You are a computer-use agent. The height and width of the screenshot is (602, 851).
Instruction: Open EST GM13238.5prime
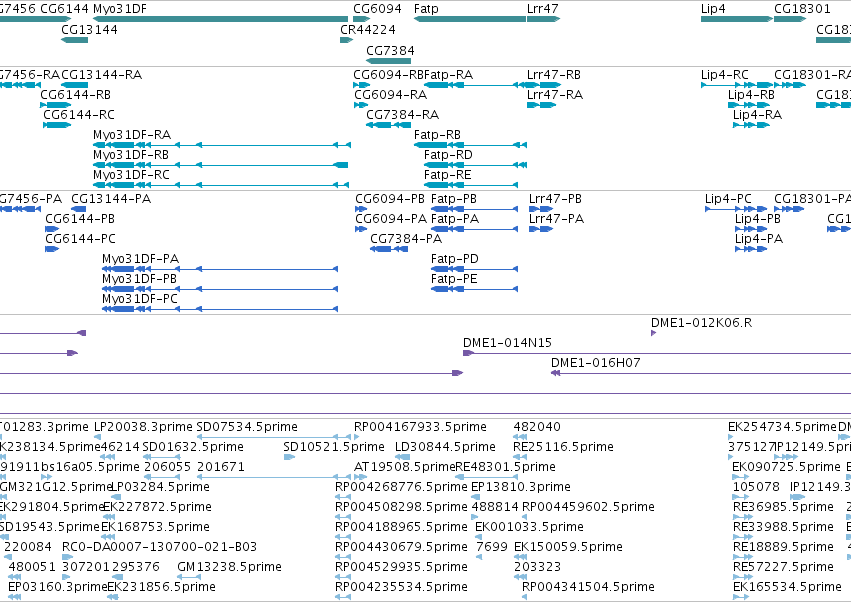(230, 567)
